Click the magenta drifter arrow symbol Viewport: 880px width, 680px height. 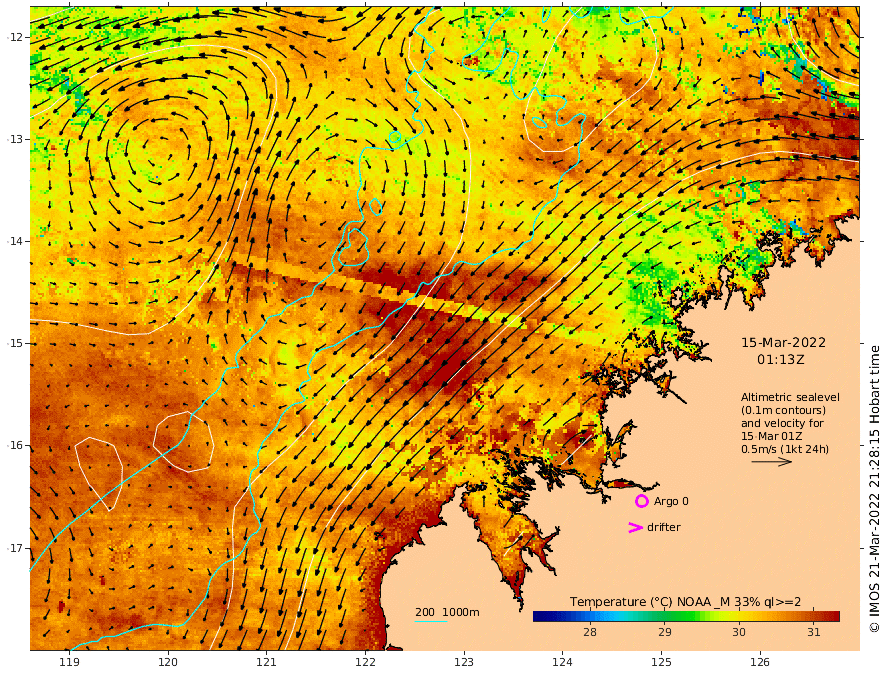pos(635,527)
